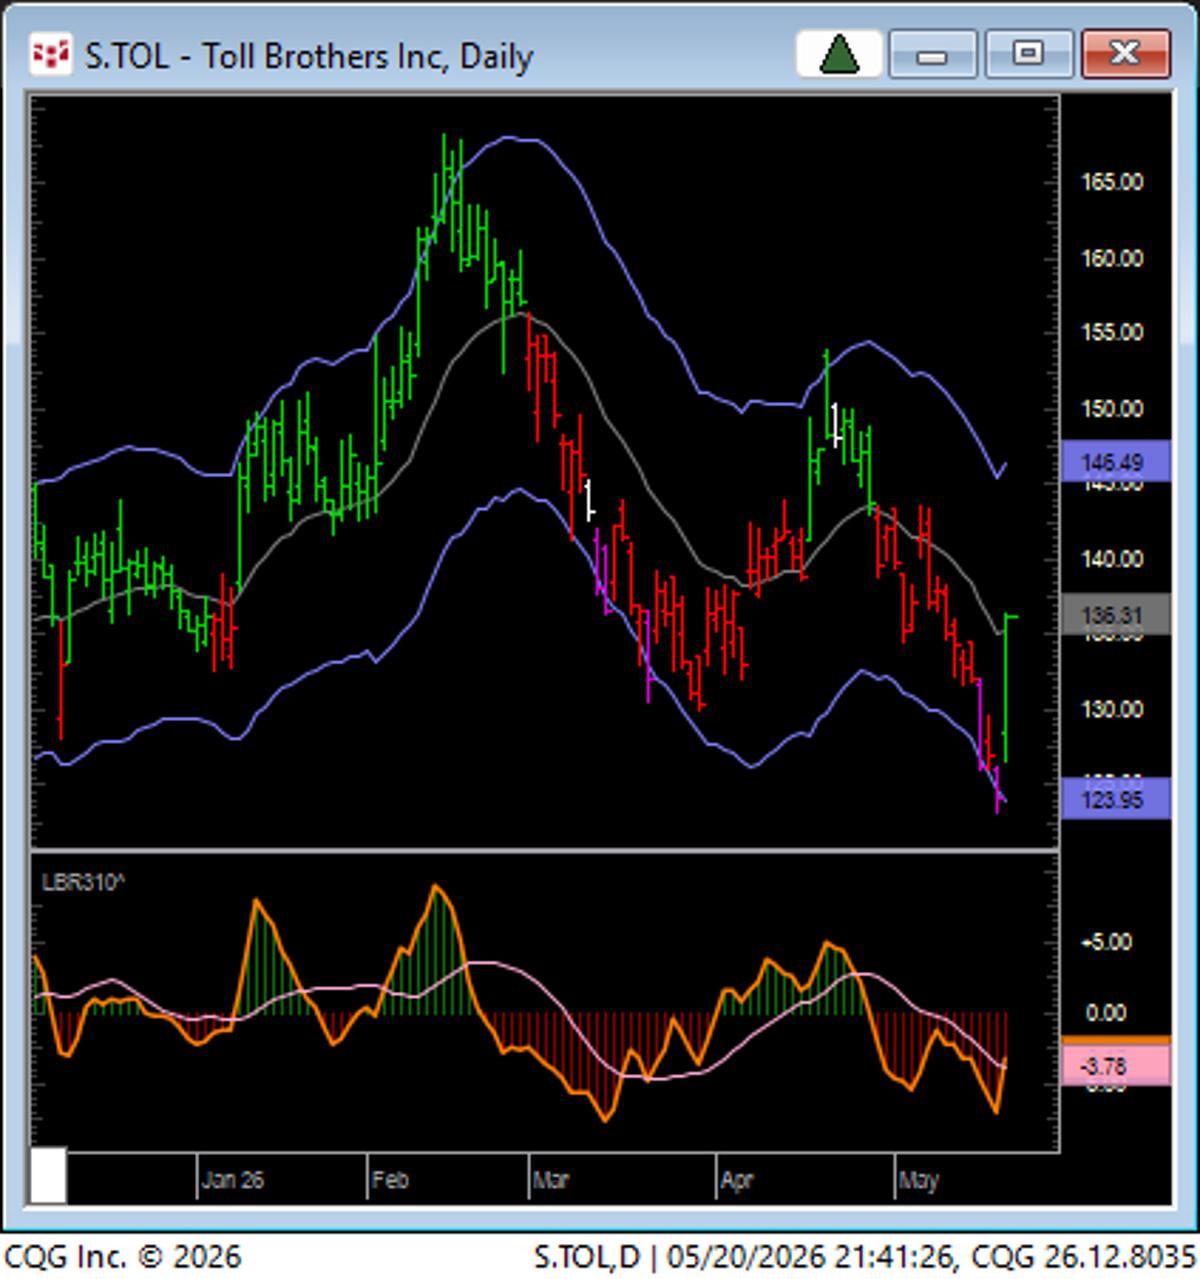Click the 160.00 price scale label

(x=1112, y=258)
